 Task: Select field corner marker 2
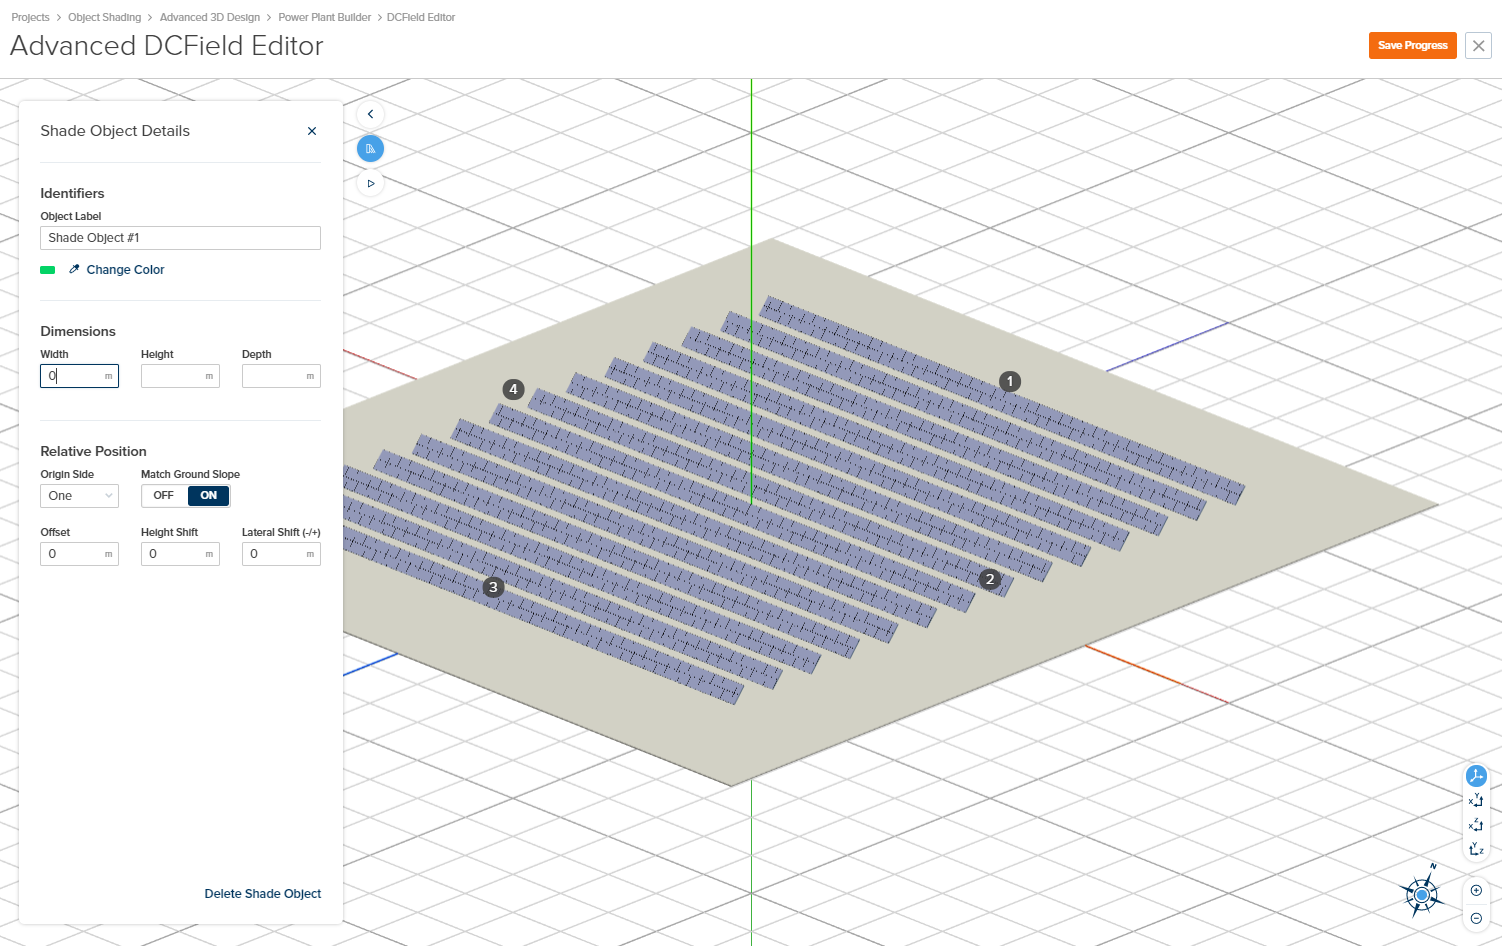[x=990, y=579]
